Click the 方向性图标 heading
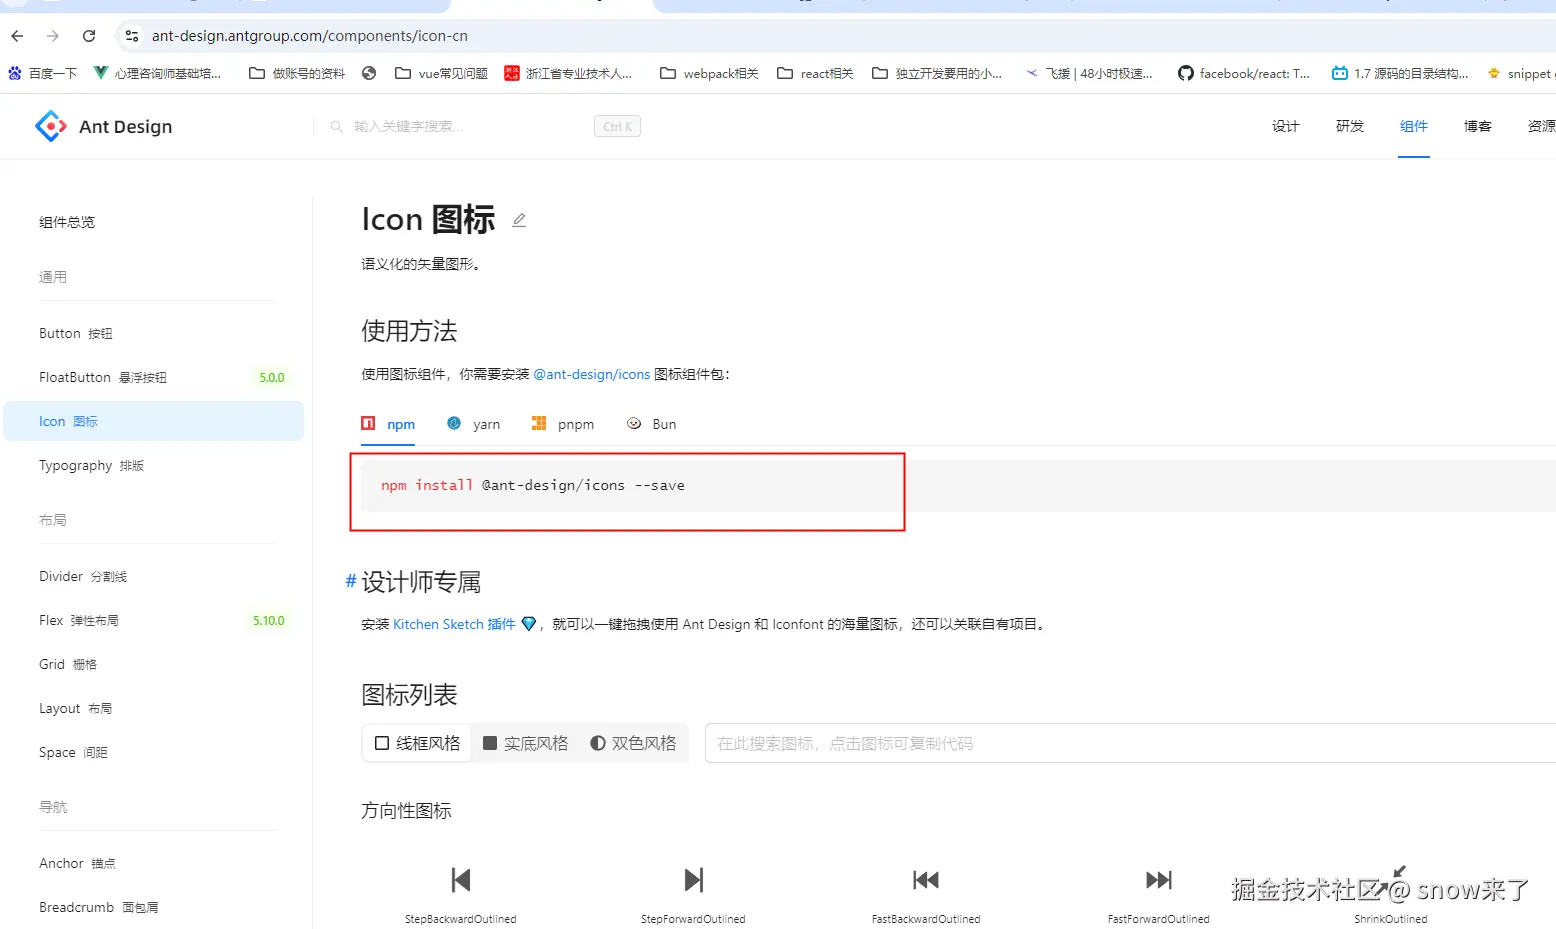Screen dimensions: 1556x929 (406, 811)
